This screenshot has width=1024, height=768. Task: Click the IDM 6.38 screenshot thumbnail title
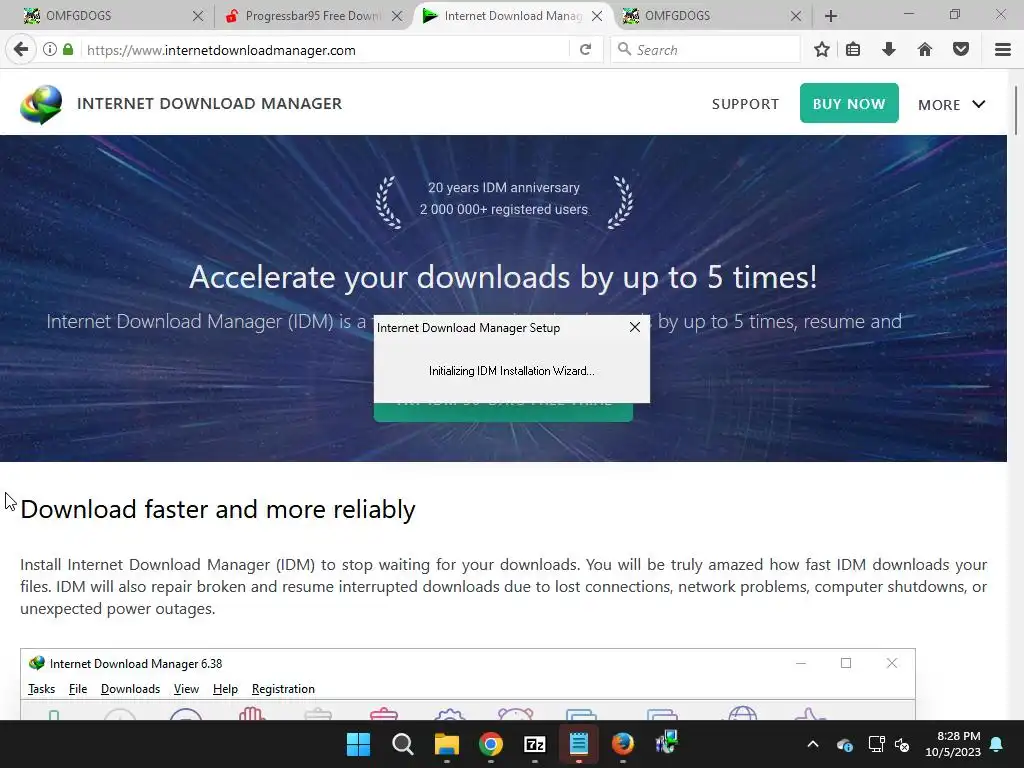(x=136, y=664)
